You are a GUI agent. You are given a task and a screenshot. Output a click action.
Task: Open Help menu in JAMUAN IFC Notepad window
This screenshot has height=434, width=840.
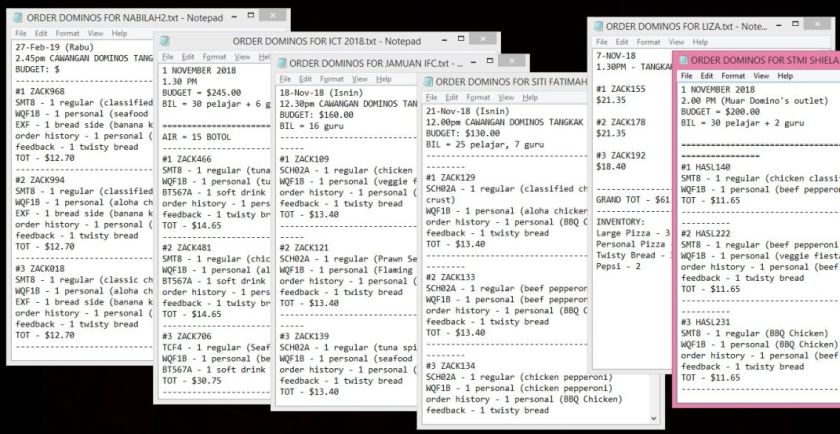[x=384, y=79]
